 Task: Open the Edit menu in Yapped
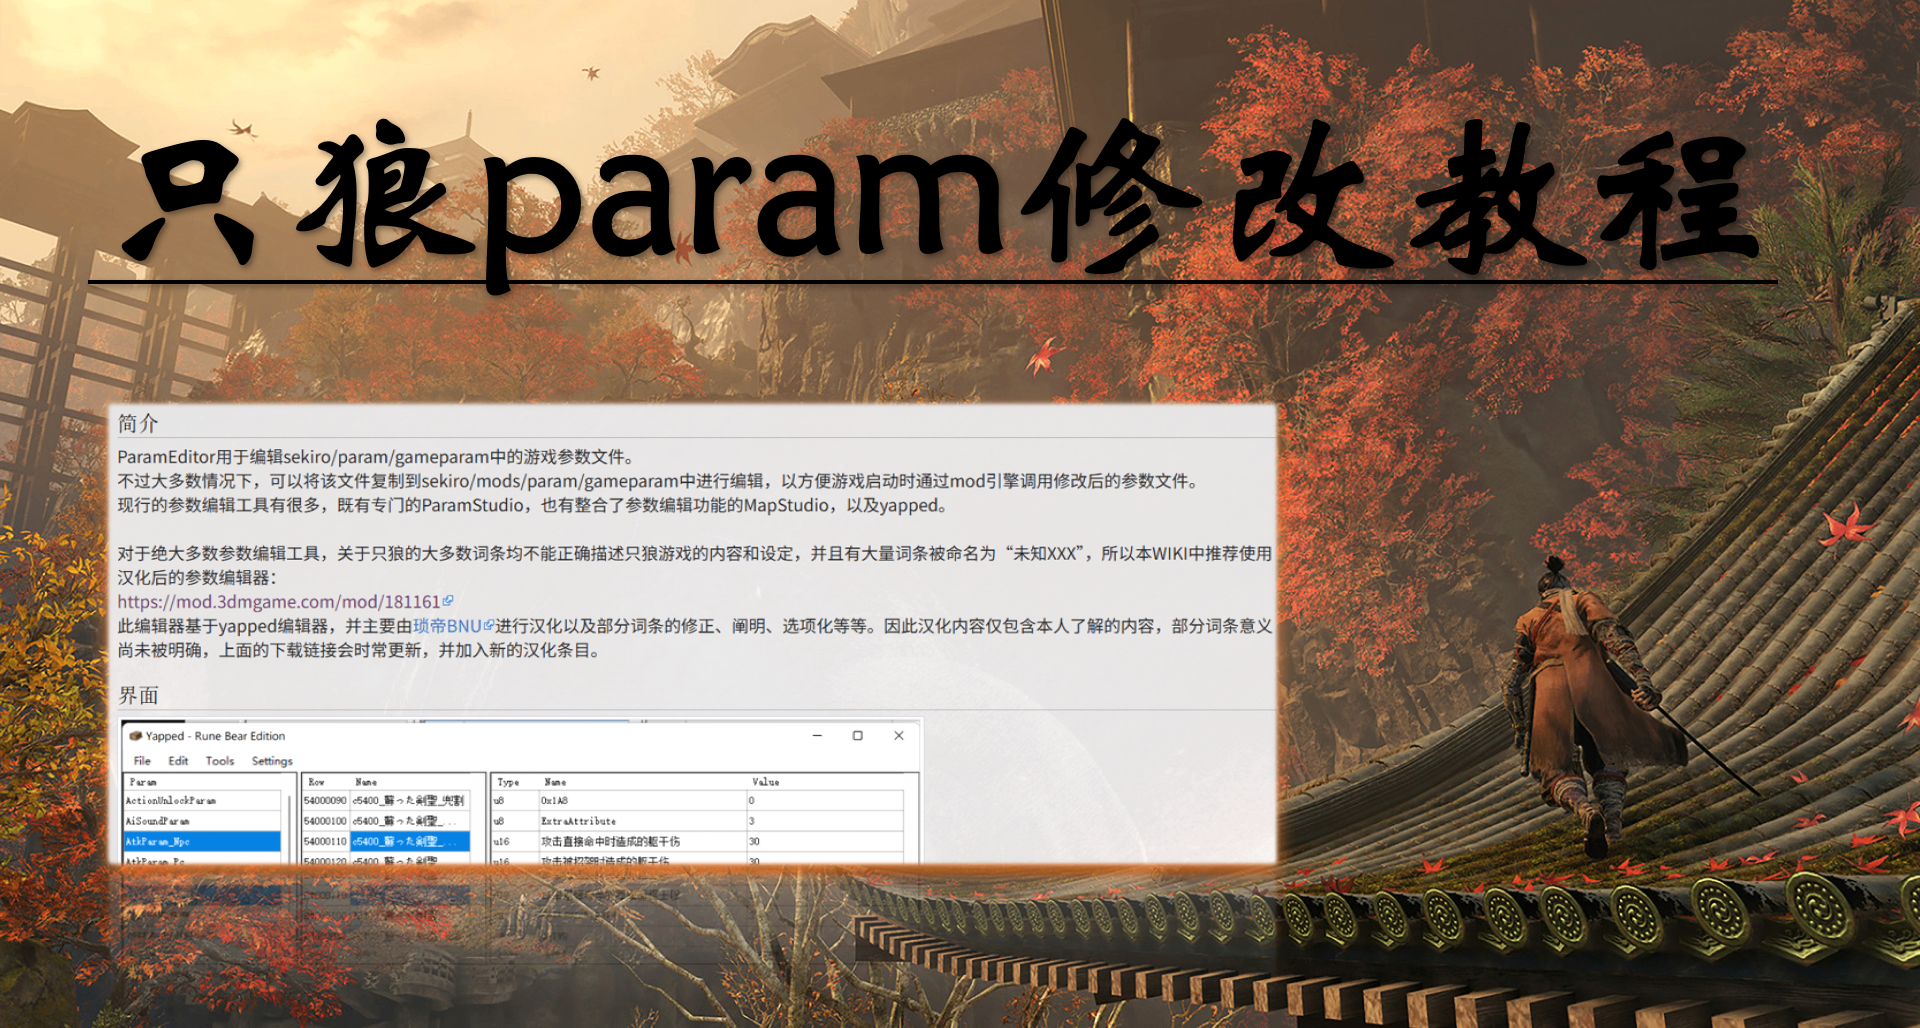coord(178,761)
